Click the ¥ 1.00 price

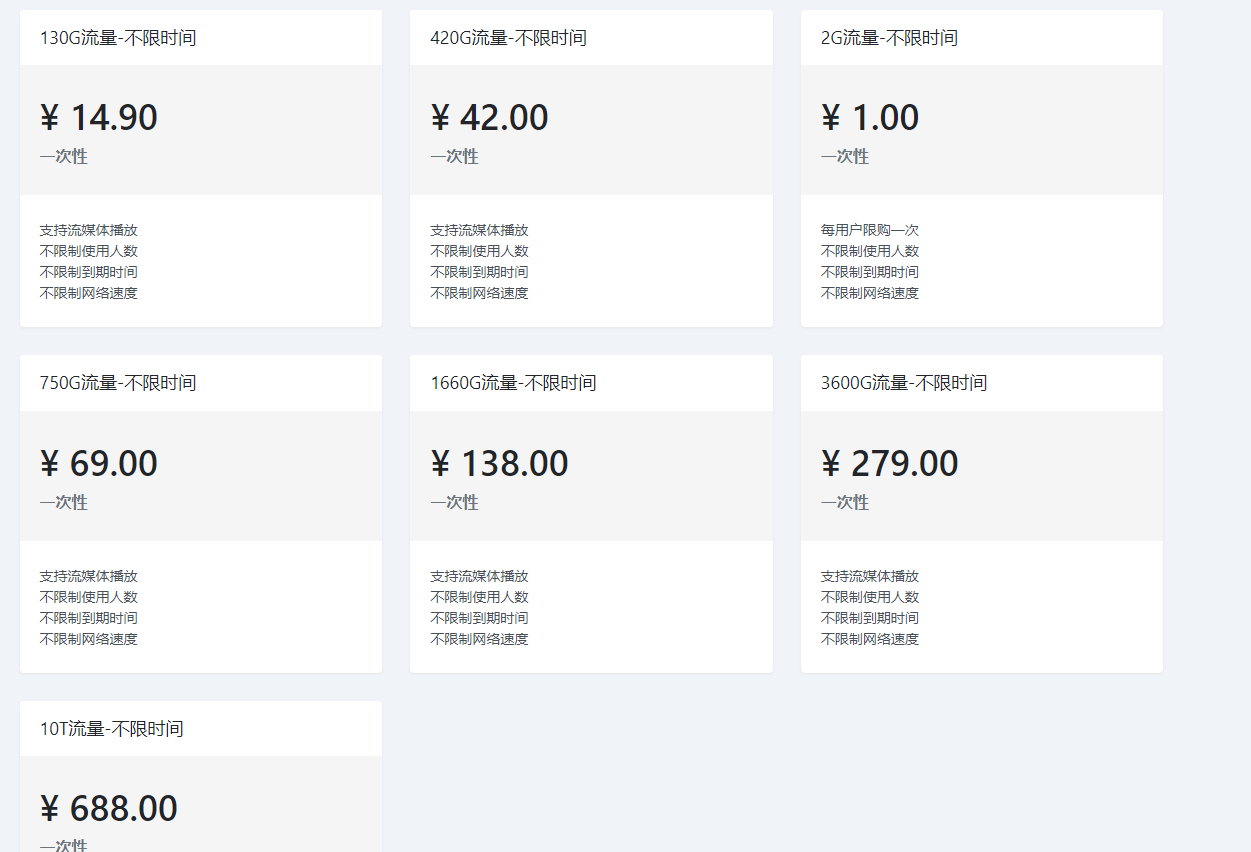click(x=870, y=118)
